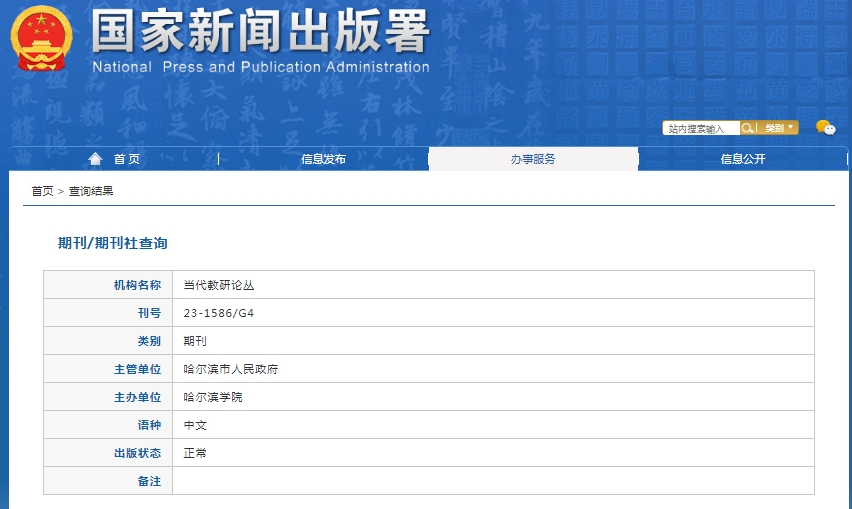Image resolution: width=852 pixels, height=509 pixels.
Task: Select the journal name 当代教研论丛
Action: [219, 285]
